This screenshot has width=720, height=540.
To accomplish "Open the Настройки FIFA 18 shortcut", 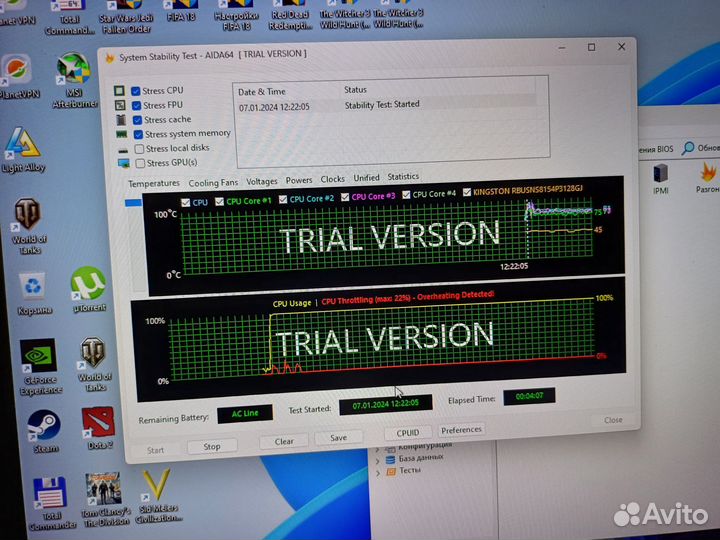I will click(236, 16).
